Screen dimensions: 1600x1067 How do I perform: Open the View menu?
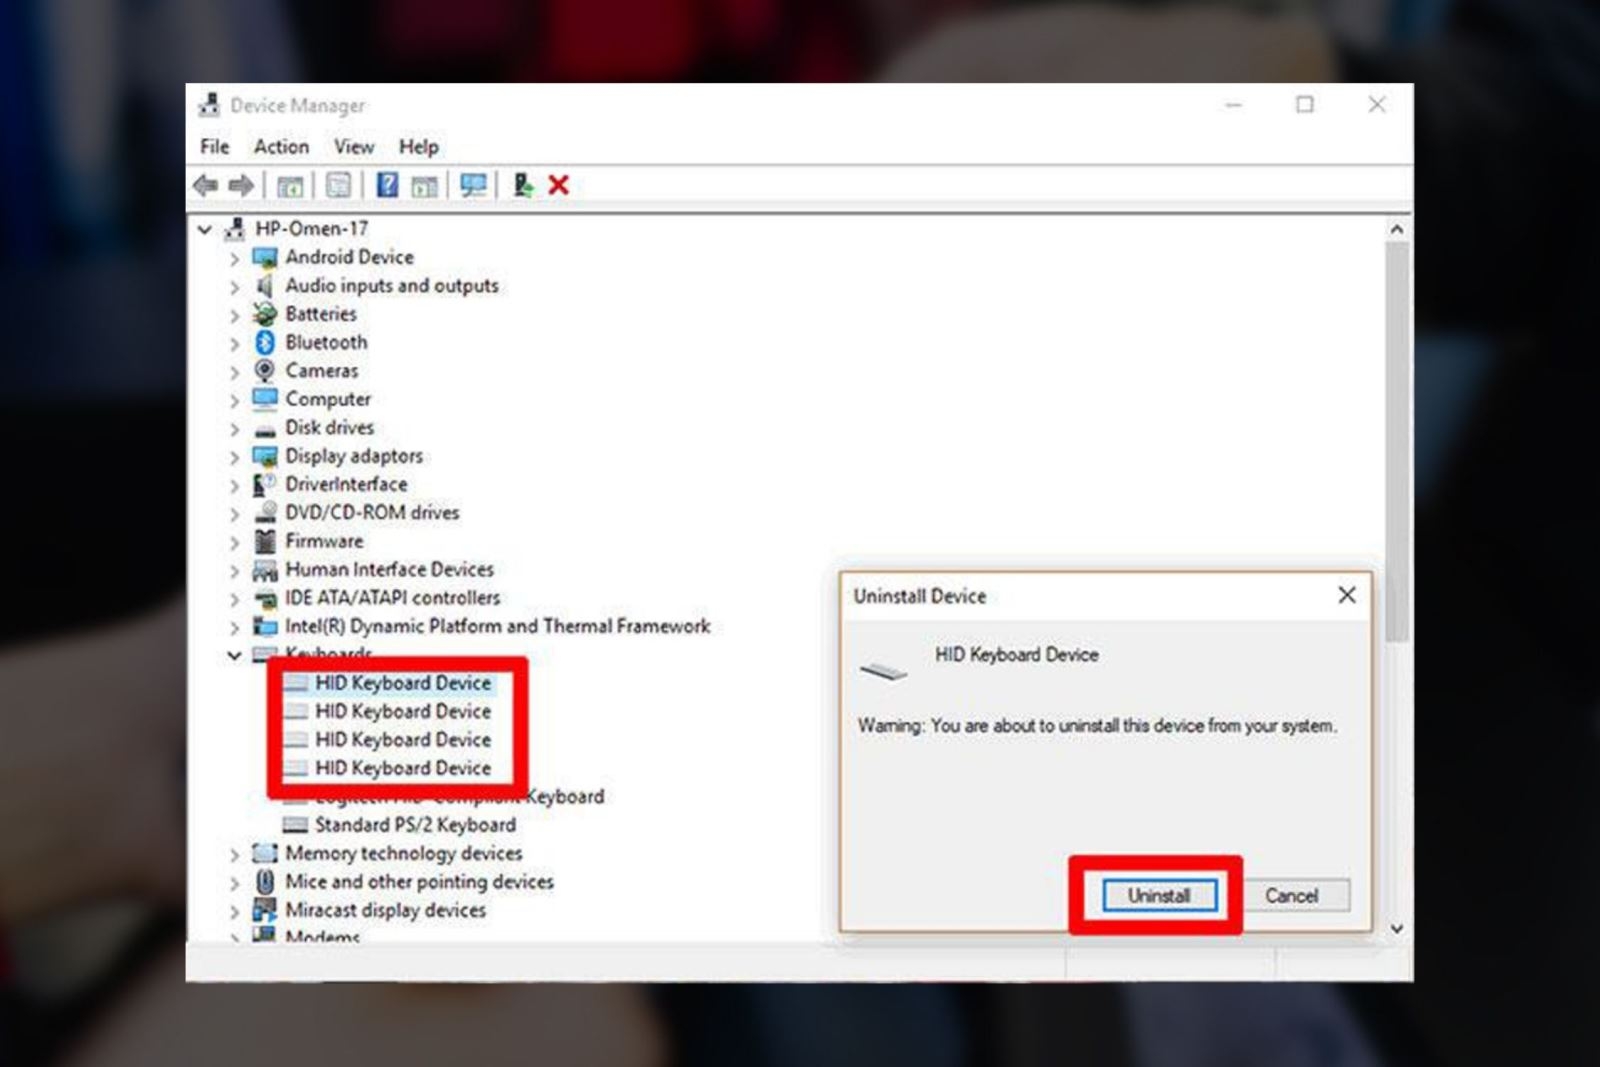pyautogui.click(x=354, y=147)
